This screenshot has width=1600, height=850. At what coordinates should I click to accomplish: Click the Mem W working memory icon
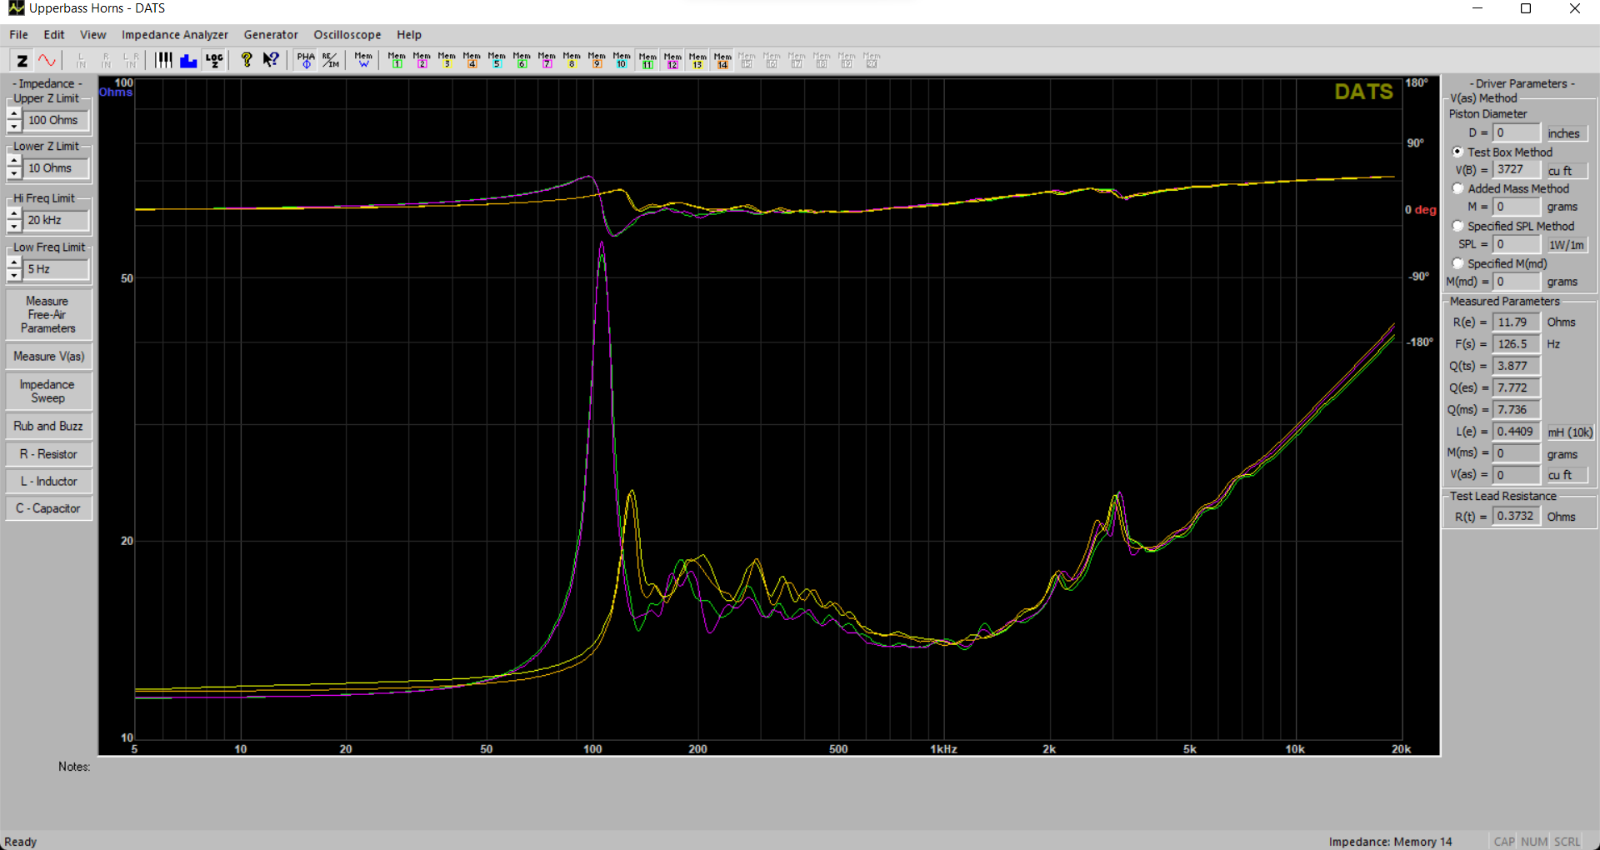[363, 61]
